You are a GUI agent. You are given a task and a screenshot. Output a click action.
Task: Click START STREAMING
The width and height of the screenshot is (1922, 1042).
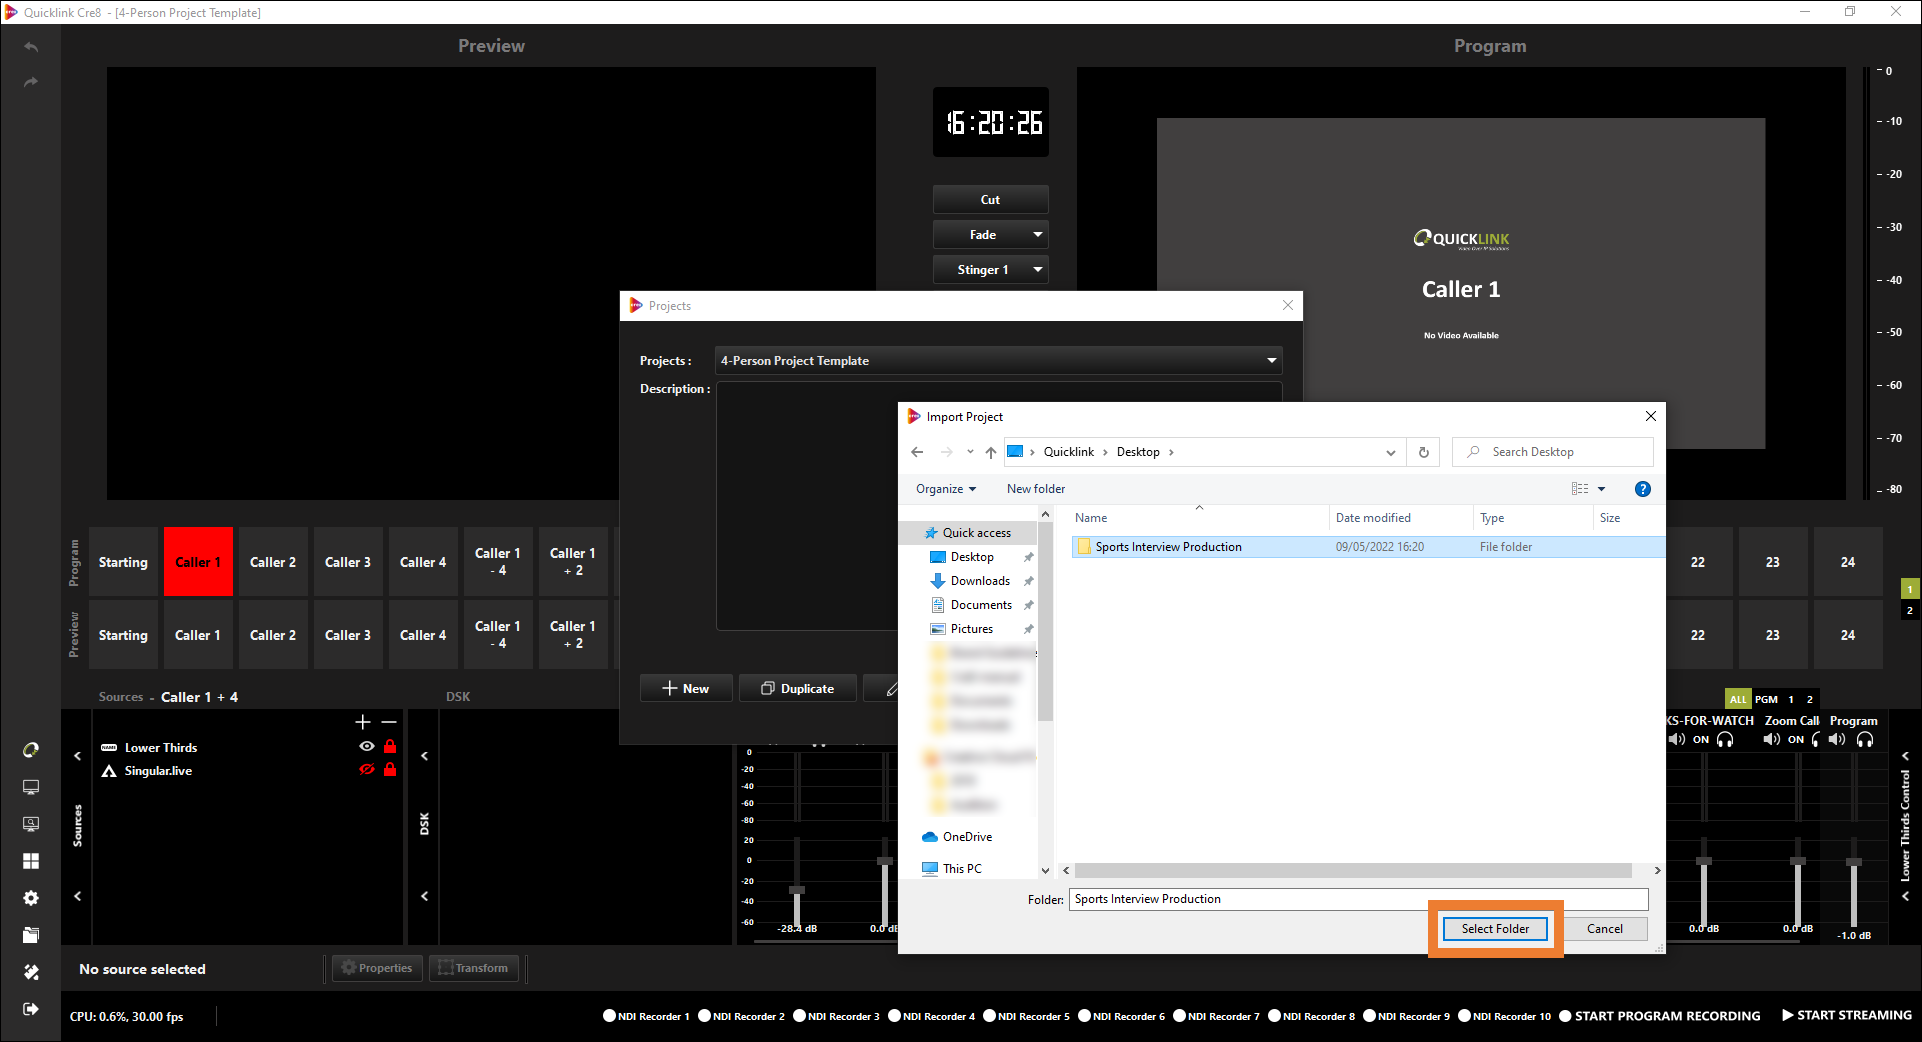[1846, 1015]
